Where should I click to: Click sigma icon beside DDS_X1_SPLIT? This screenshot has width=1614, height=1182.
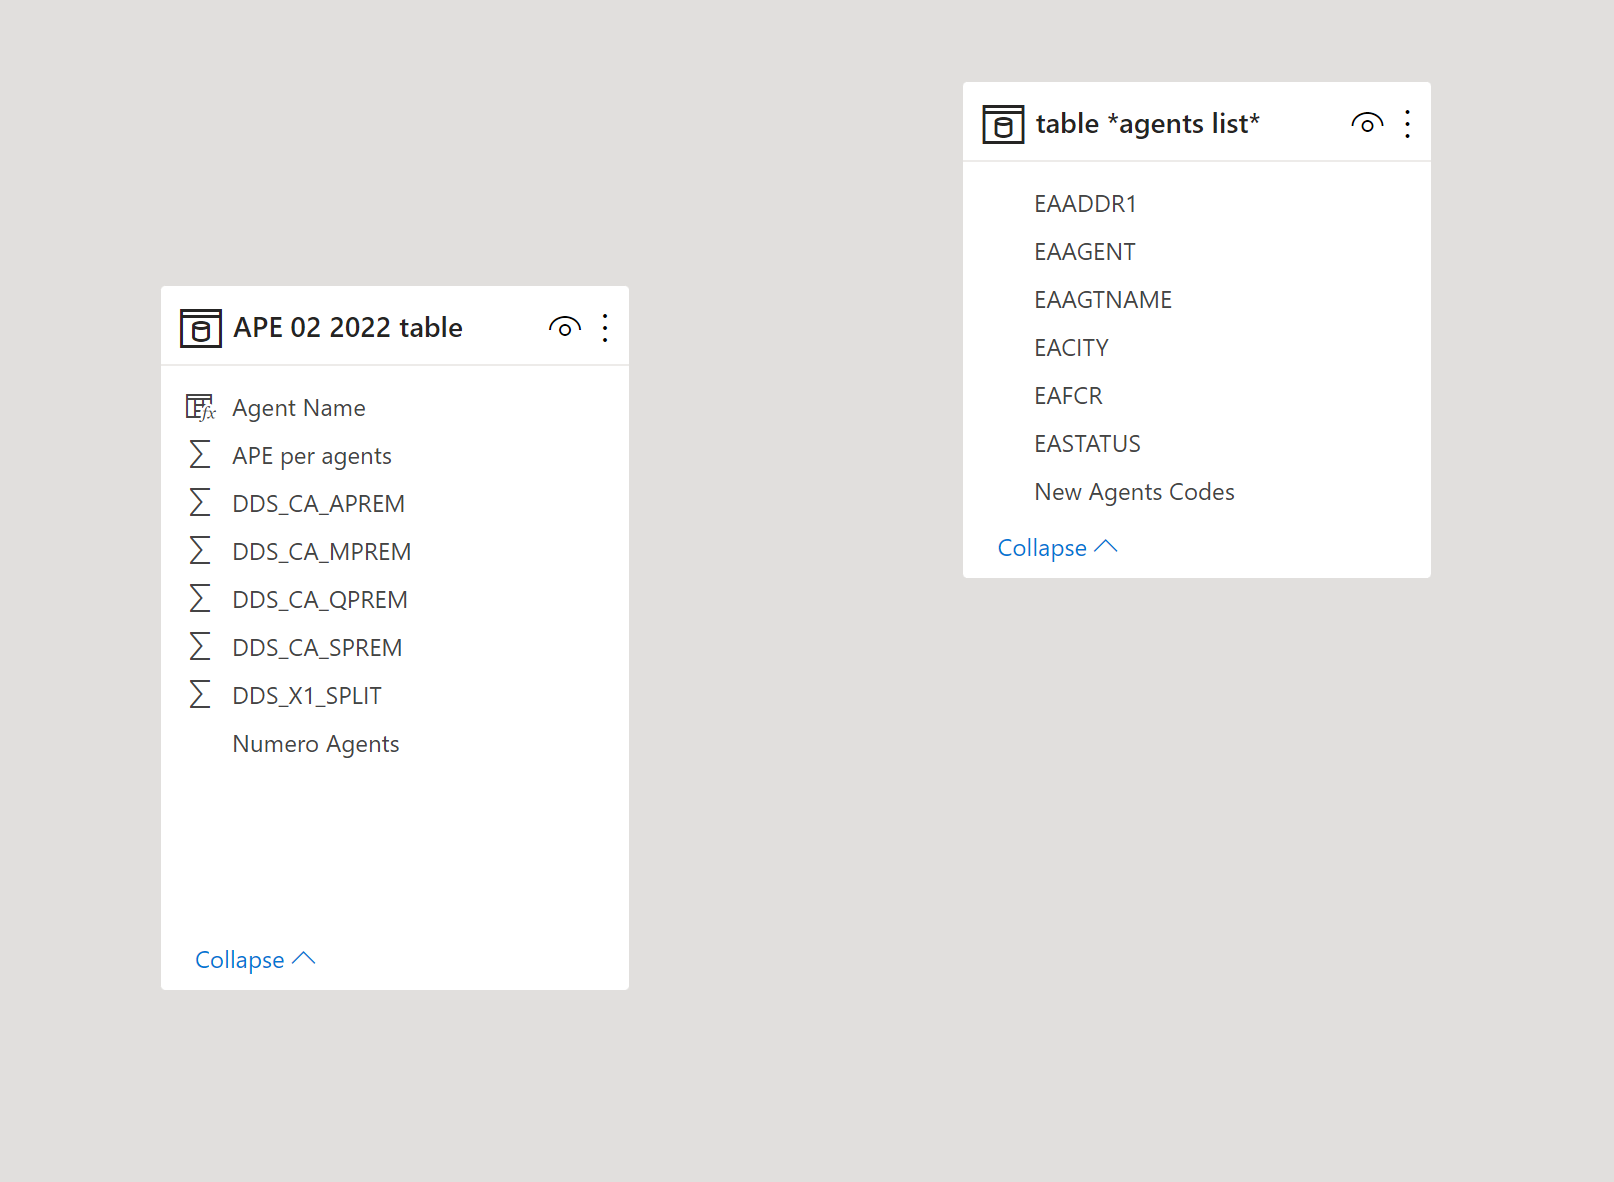click(200, 695)
